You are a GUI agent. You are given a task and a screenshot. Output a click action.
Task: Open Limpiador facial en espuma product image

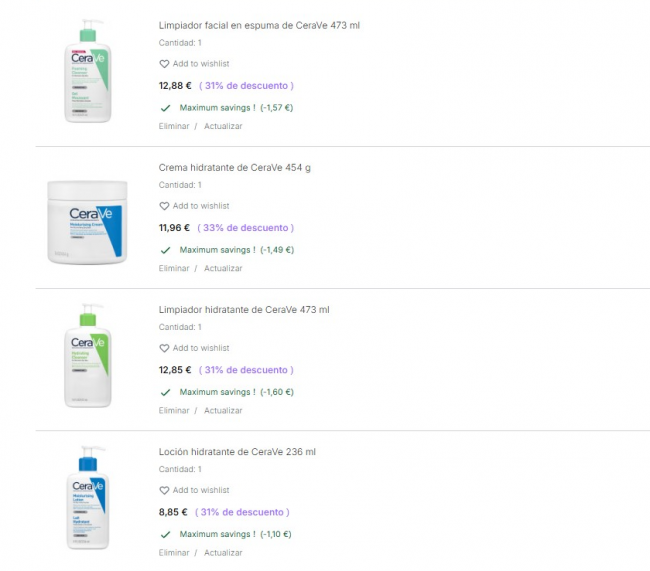click(x=88, y=71)
